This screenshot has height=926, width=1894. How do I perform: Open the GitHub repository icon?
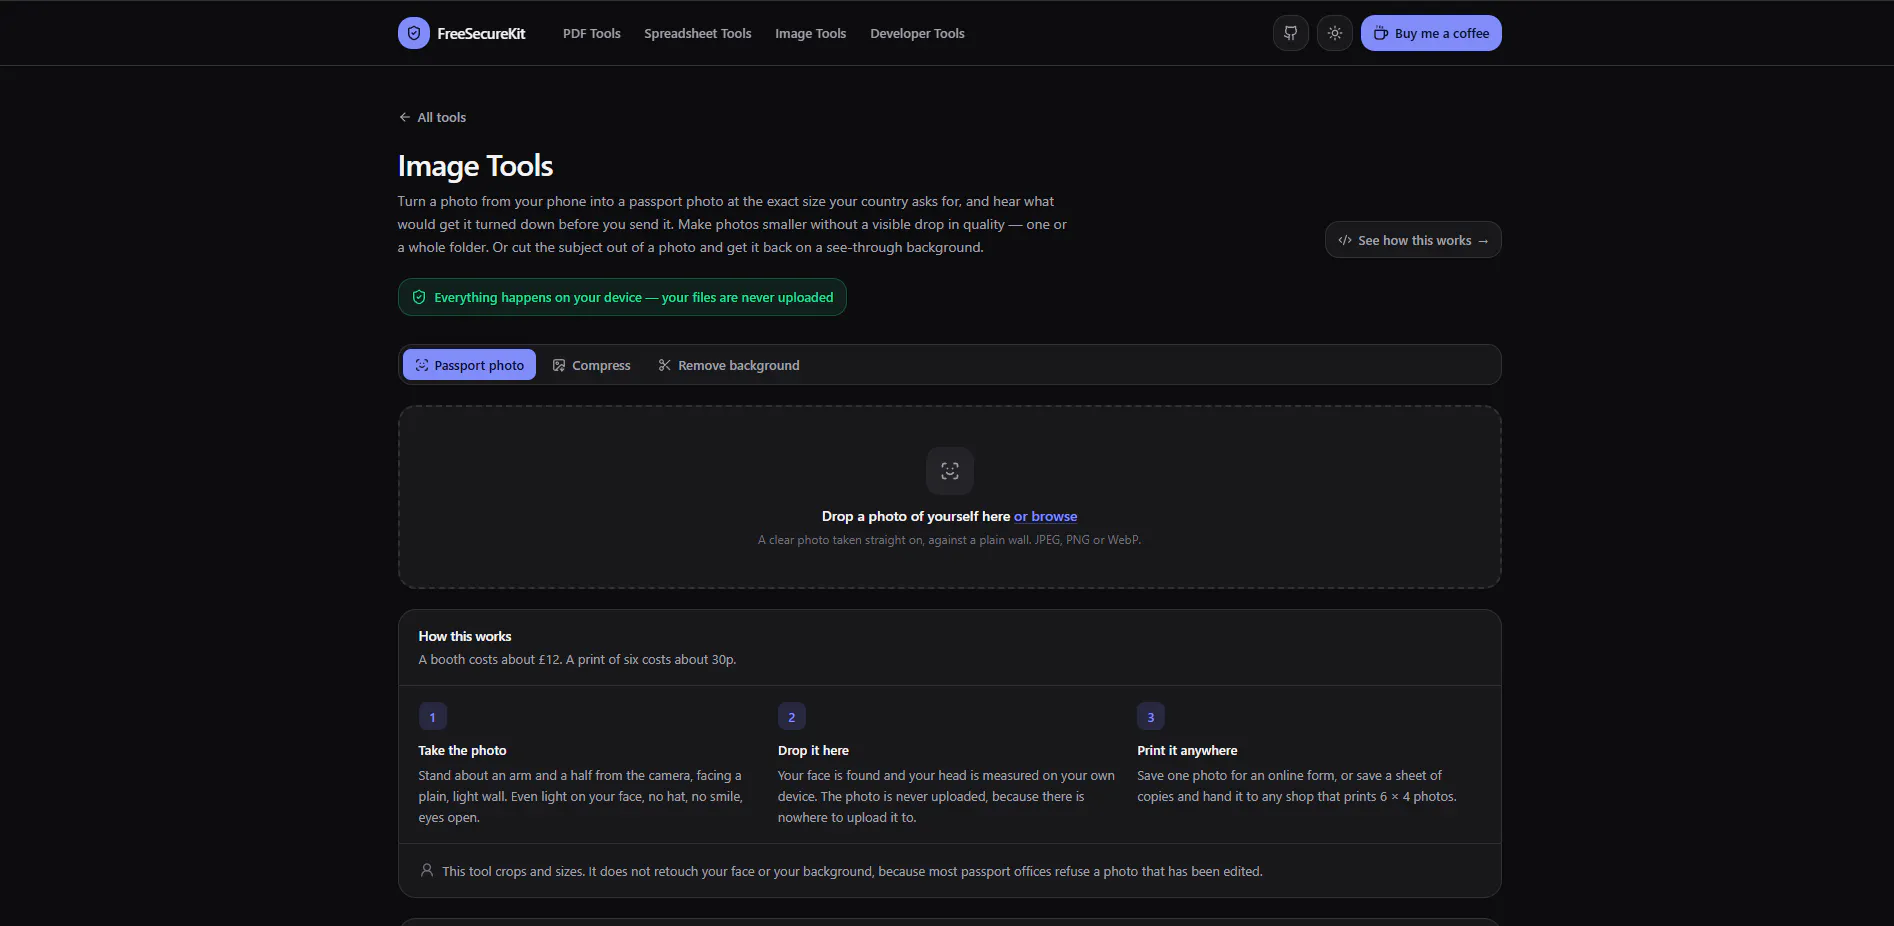pyautogui.click(x=1291, y=33)
